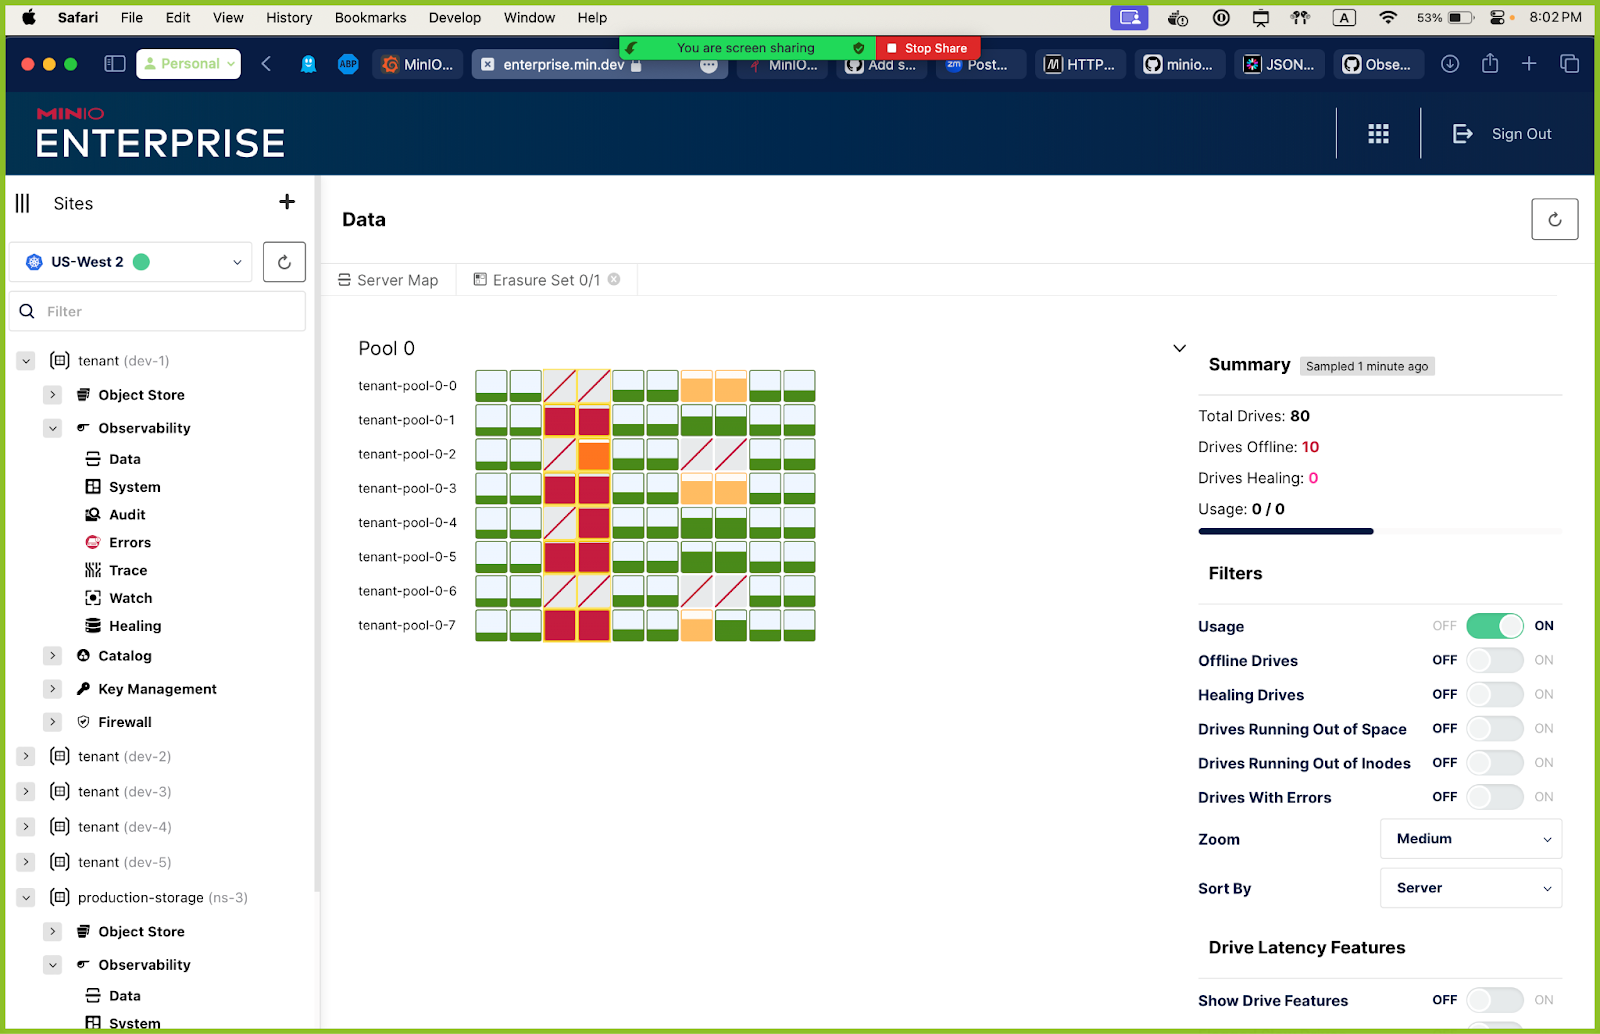This screenshot has height=1034, width=1600.
Task: Click the add site plus icon
Action: tap(287, 202)
